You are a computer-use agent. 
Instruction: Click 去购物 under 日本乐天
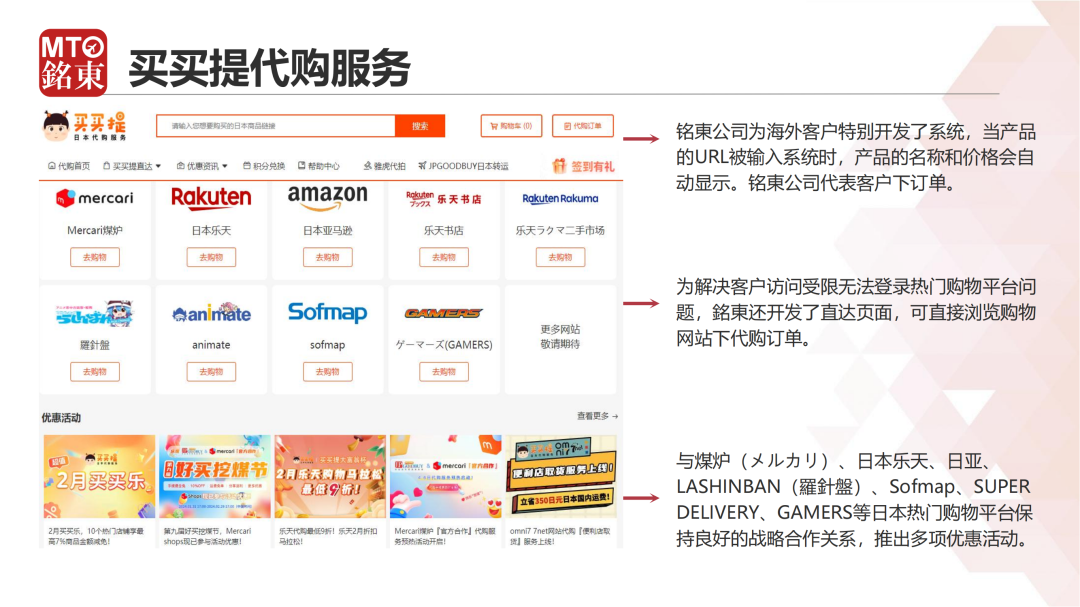pos(211,257)
